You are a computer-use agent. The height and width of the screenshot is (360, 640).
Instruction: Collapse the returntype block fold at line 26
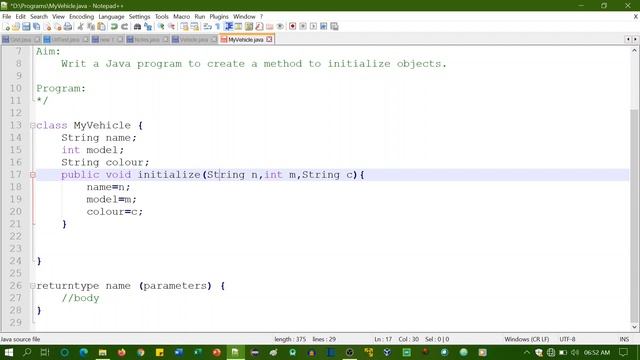[x=33, y=286]
